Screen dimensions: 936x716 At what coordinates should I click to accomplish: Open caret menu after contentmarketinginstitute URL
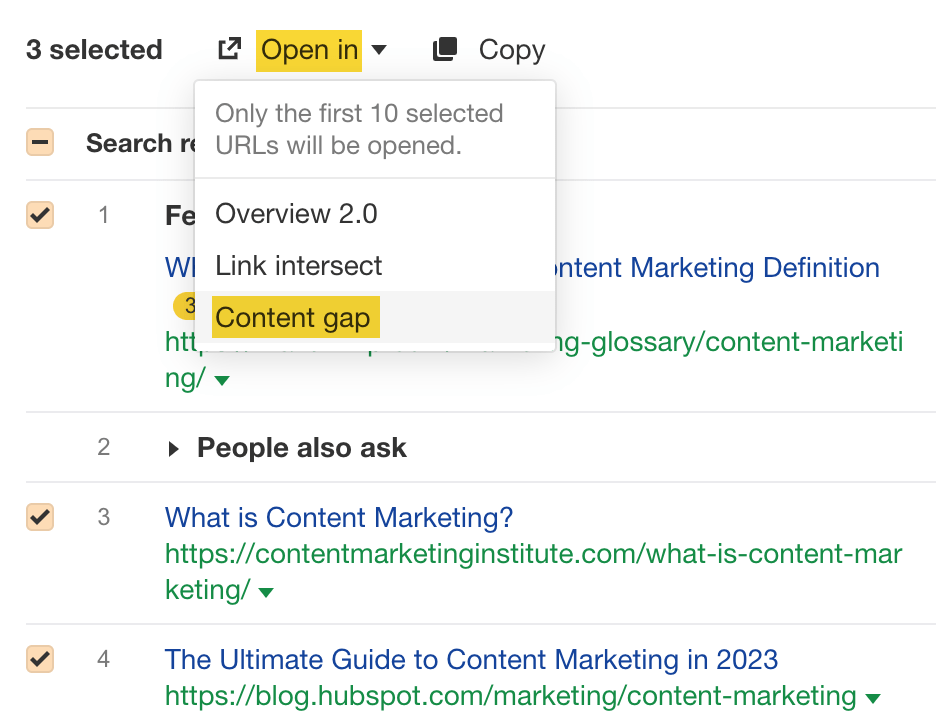pyautogui.click(x=265, y=592)
